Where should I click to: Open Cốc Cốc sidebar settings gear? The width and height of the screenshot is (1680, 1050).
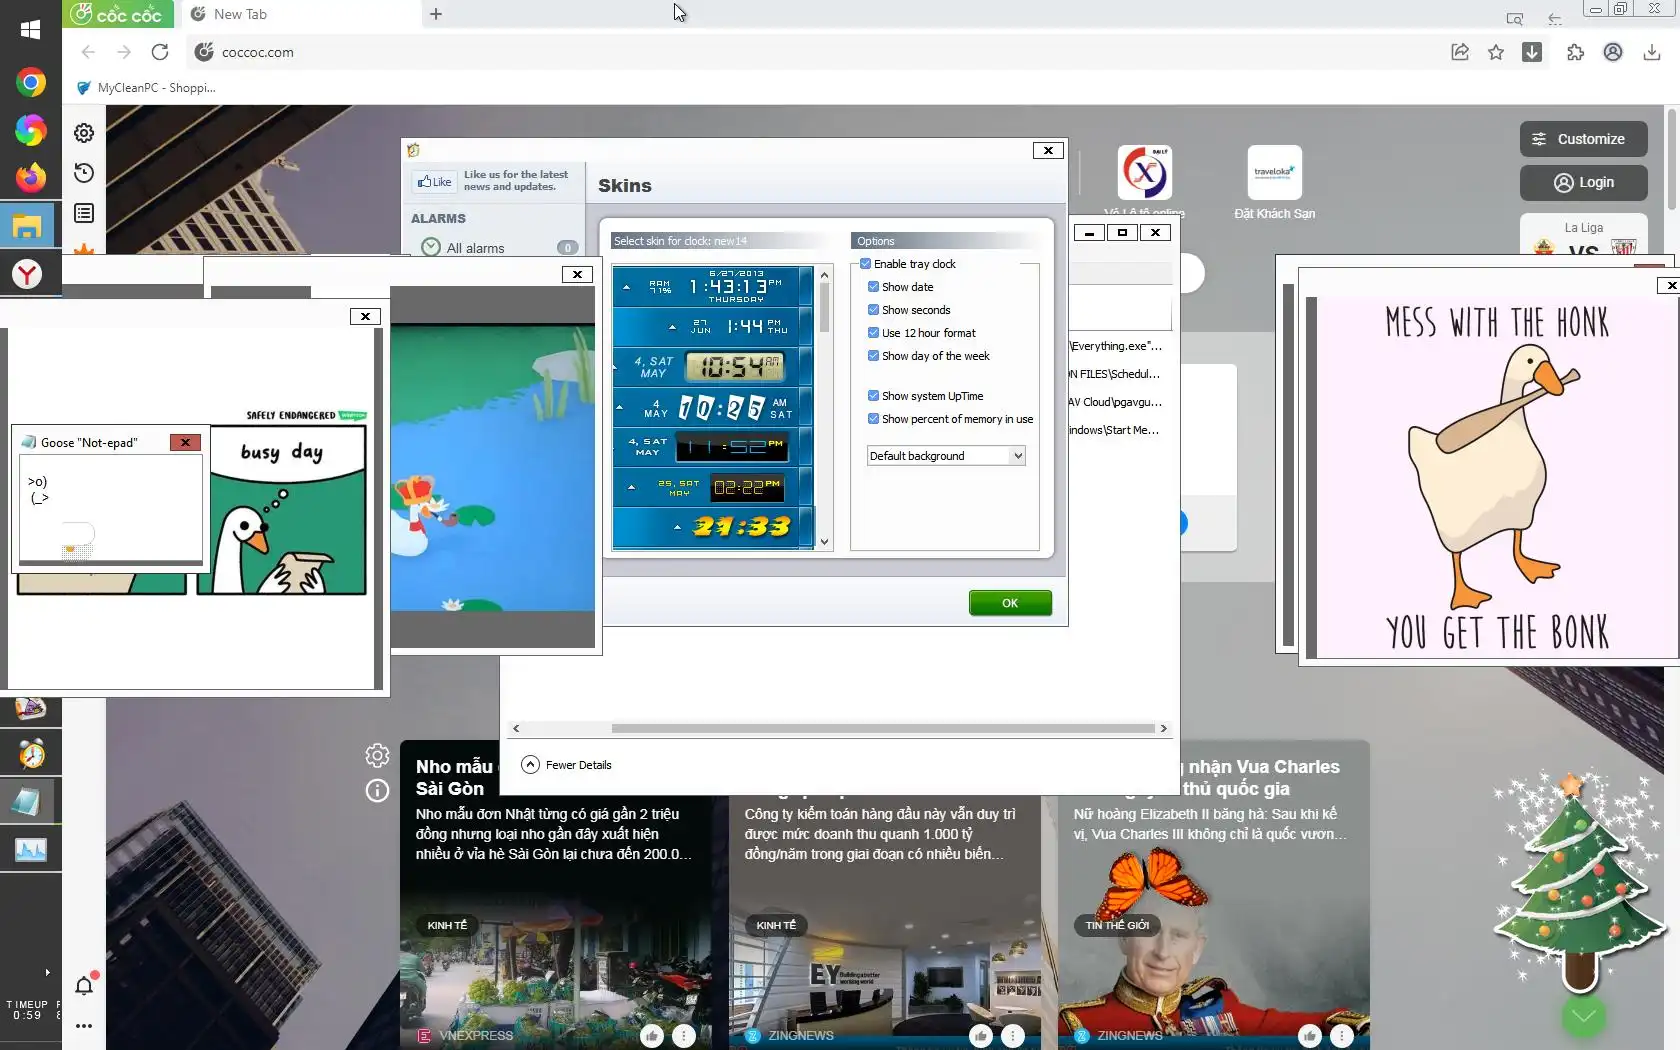(84, 133)
